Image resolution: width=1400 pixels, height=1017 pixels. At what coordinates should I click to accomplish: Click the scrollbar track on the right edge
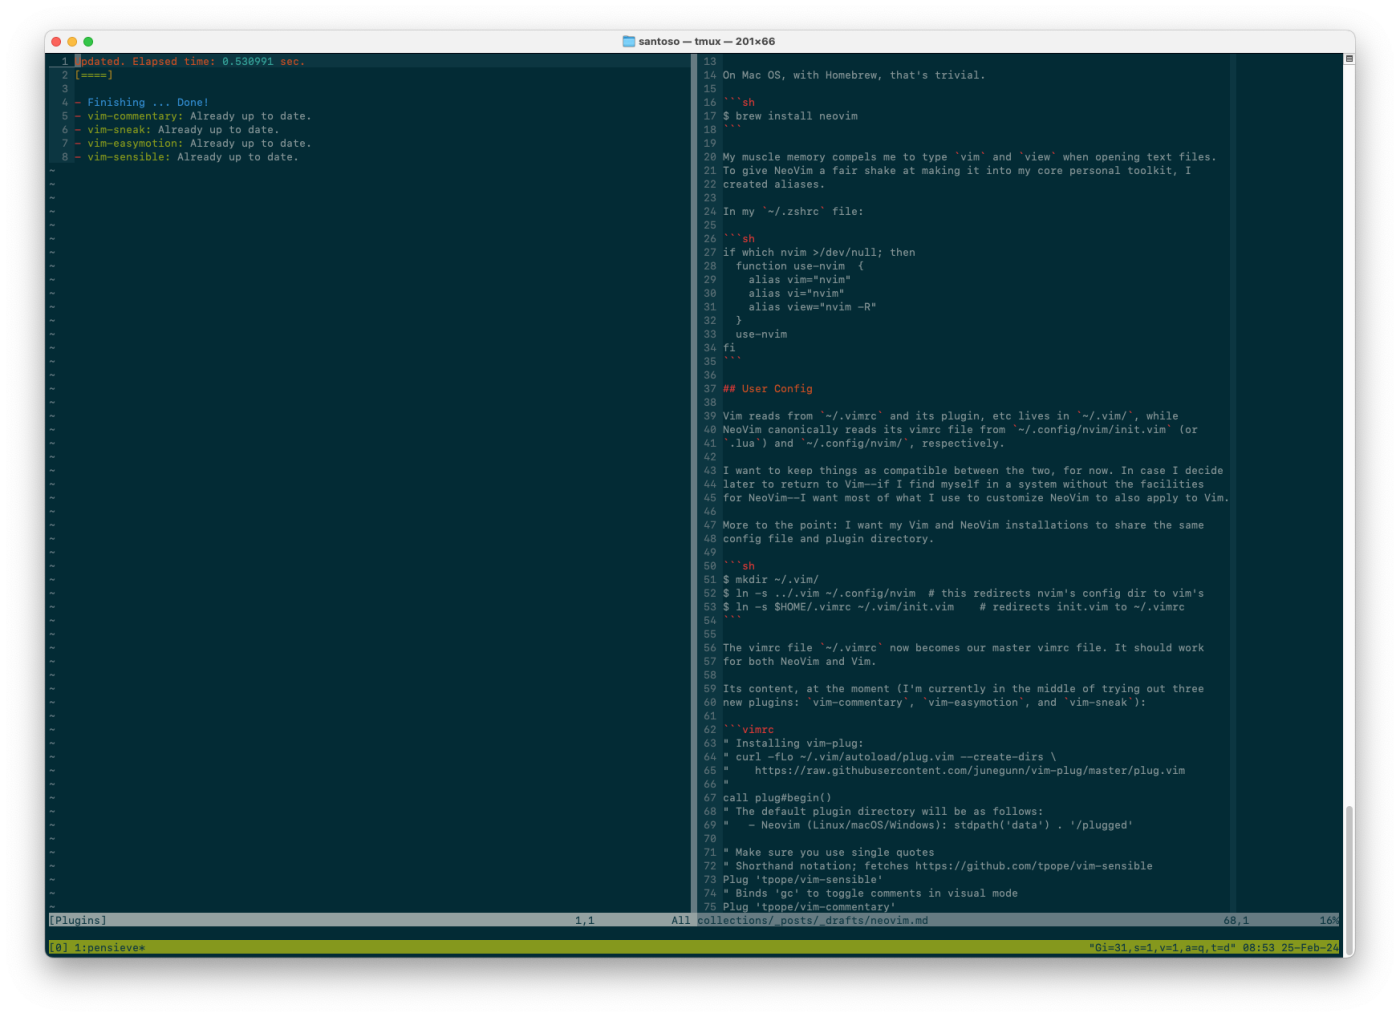point(1349,400)
